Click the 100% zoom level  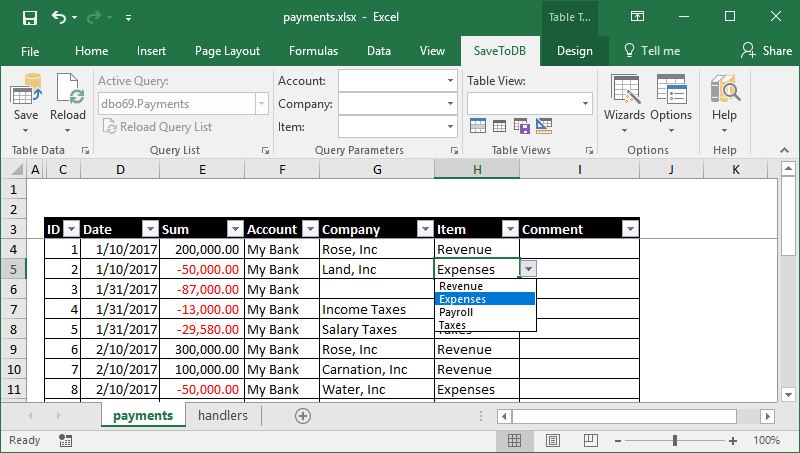766,440
